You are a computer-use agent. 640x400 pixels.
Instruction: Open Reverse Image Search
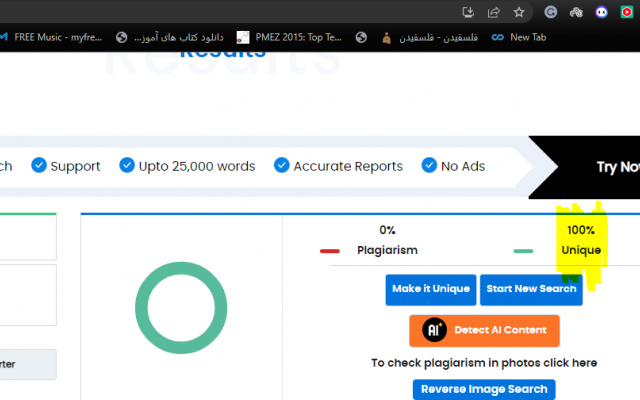point(484,389)
